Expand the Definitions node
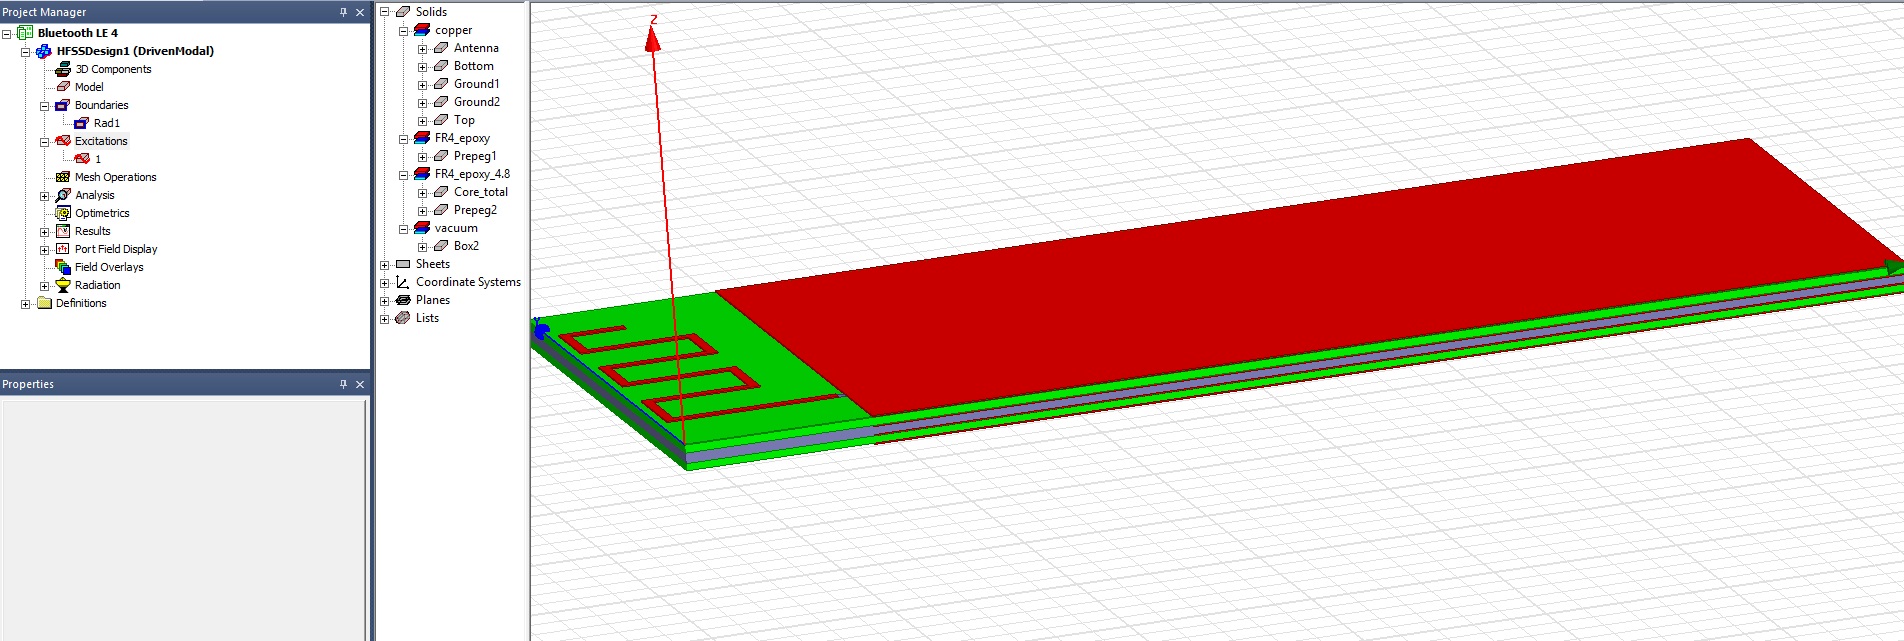Image resolution: width=1904 pixels, height=641 pixels. click(x=25, y=303)
